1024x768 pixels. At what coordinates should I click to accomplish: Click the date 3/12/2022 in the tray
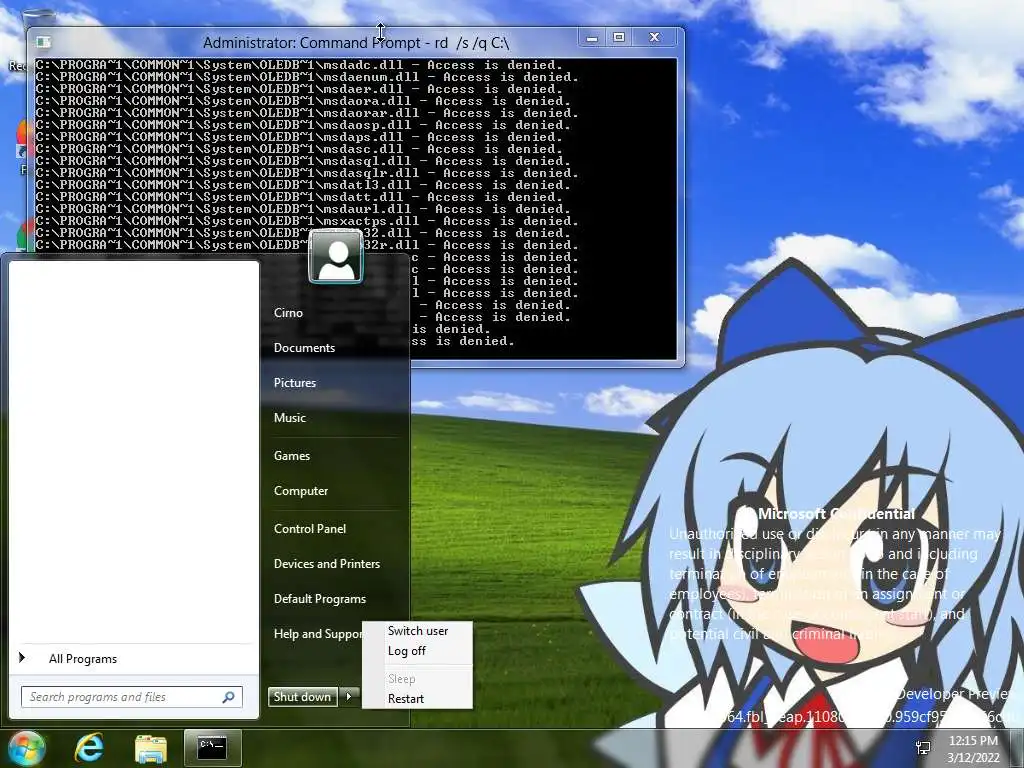973,758
